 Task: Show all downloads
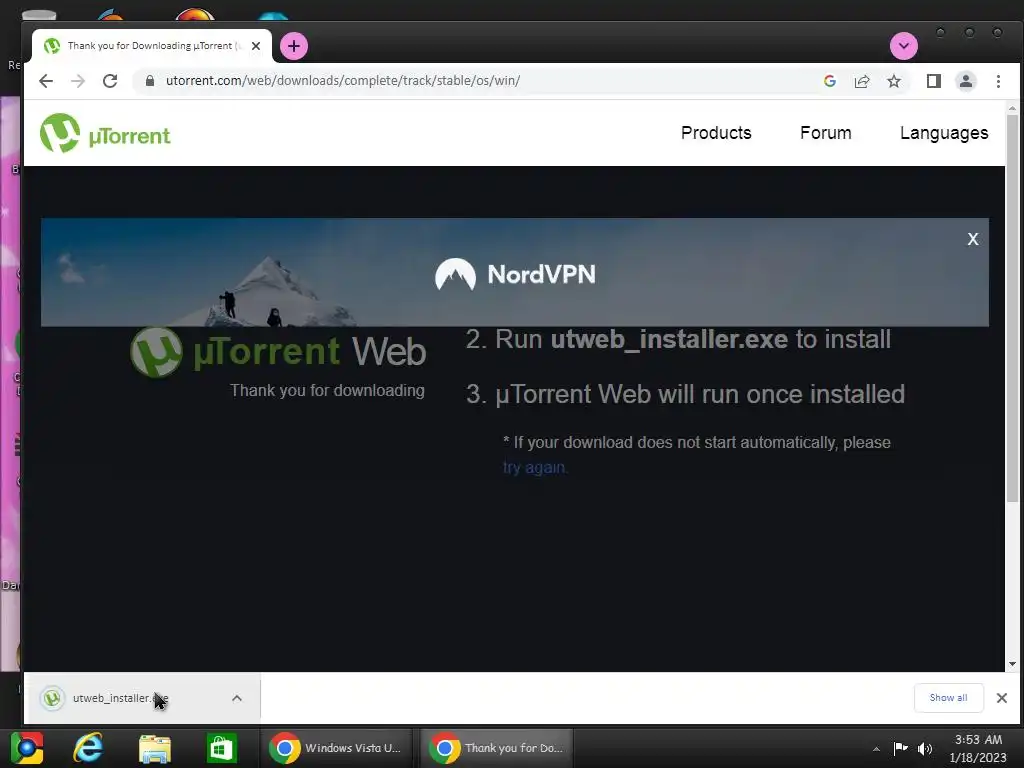pos(948,697)
